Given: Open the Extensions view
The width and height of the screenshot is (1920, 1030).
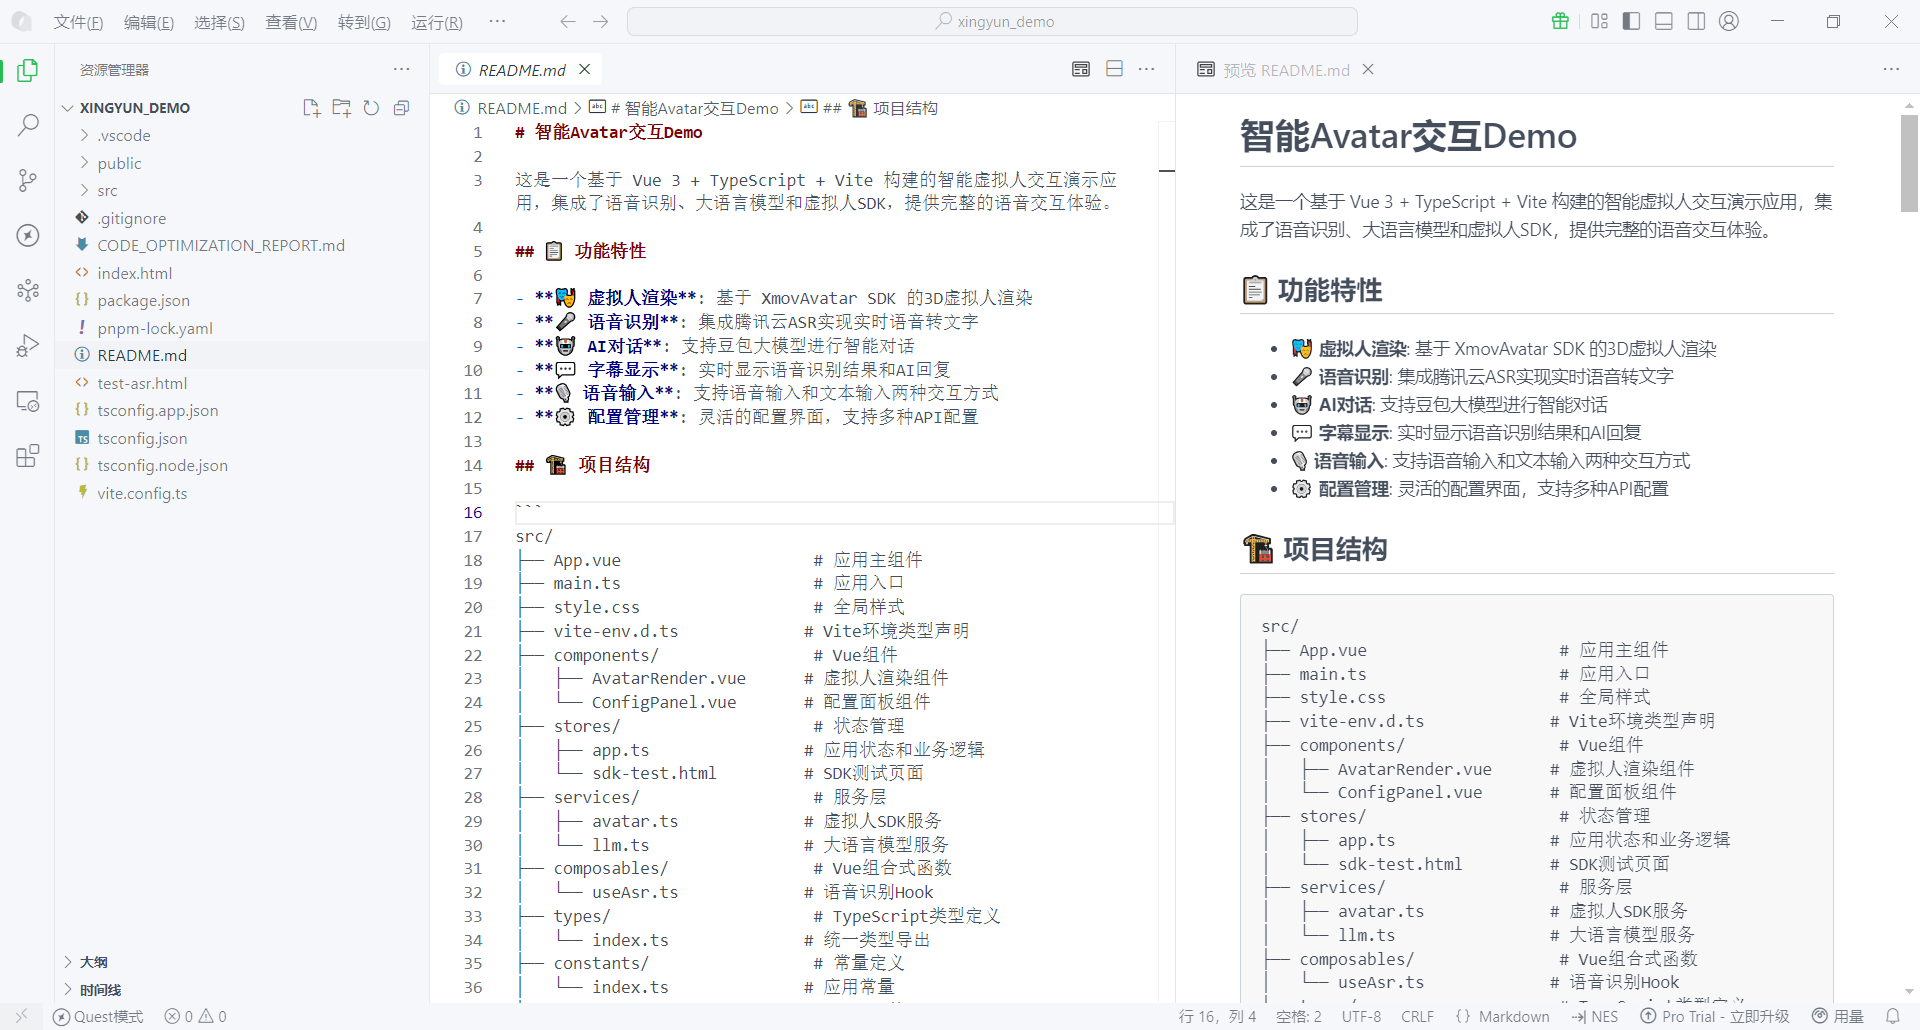Looking at the screenshot, I should tap(28, 456).
